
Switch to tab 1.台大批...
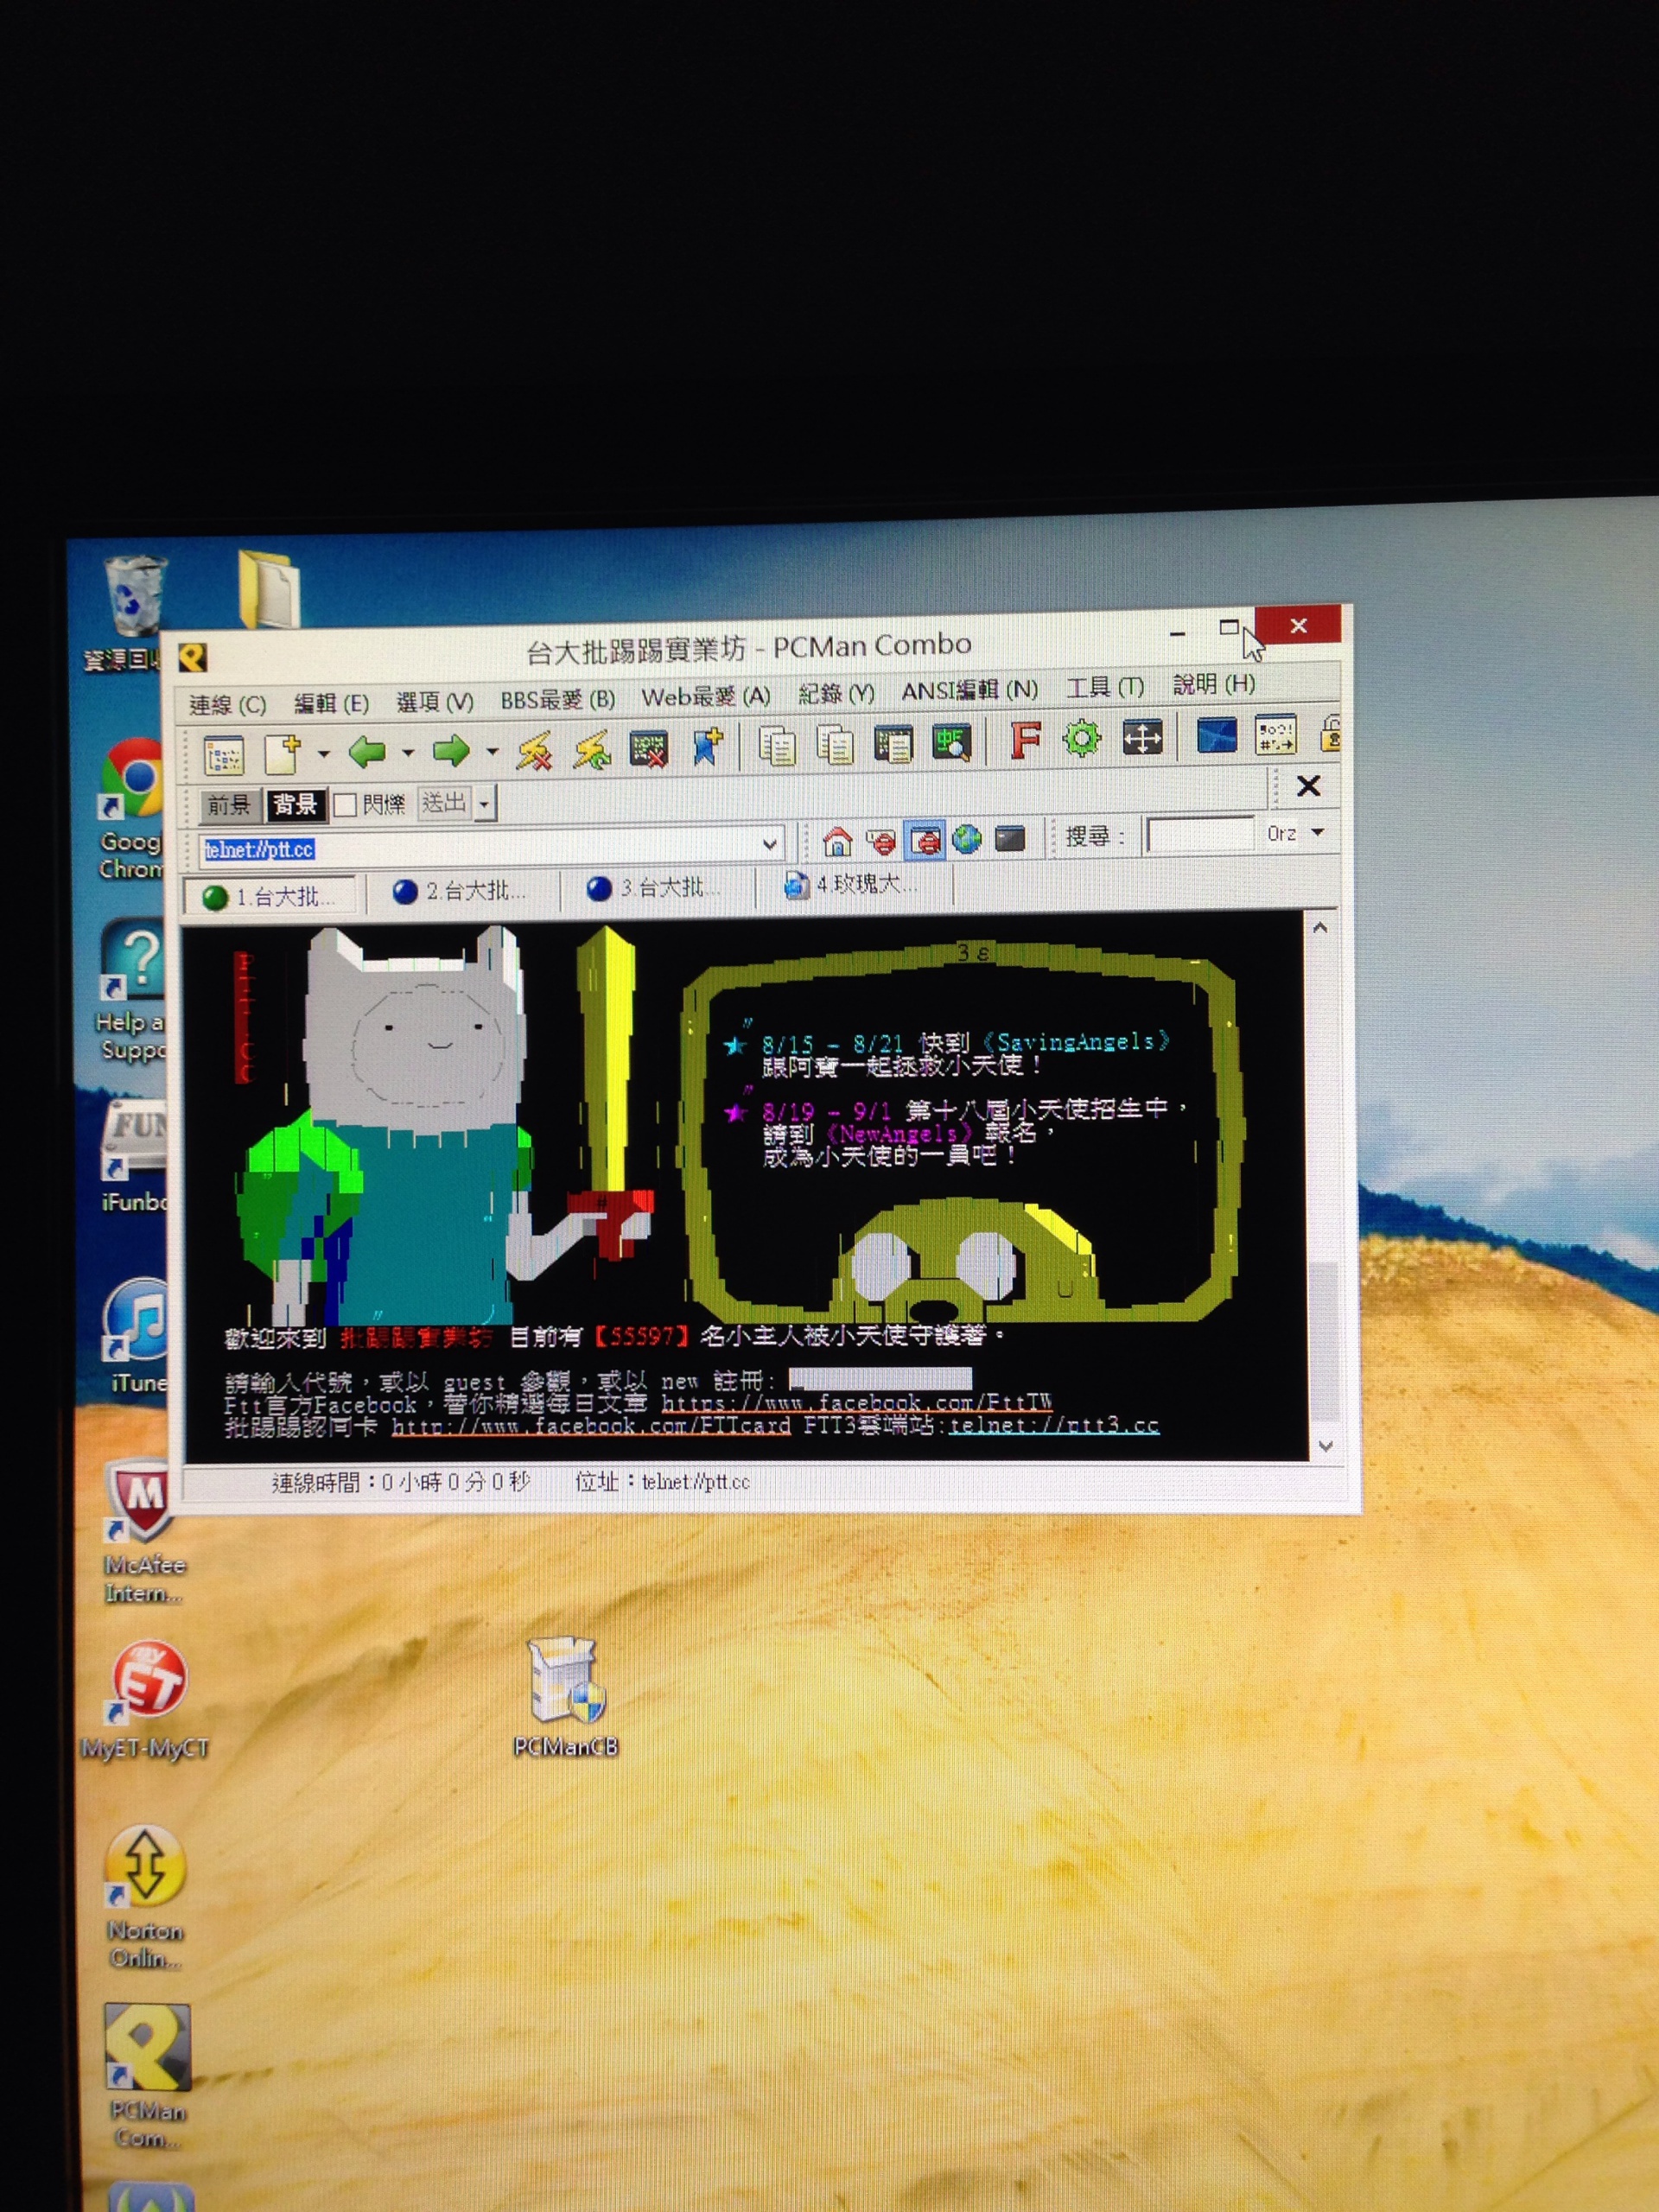tap(271, 896)
